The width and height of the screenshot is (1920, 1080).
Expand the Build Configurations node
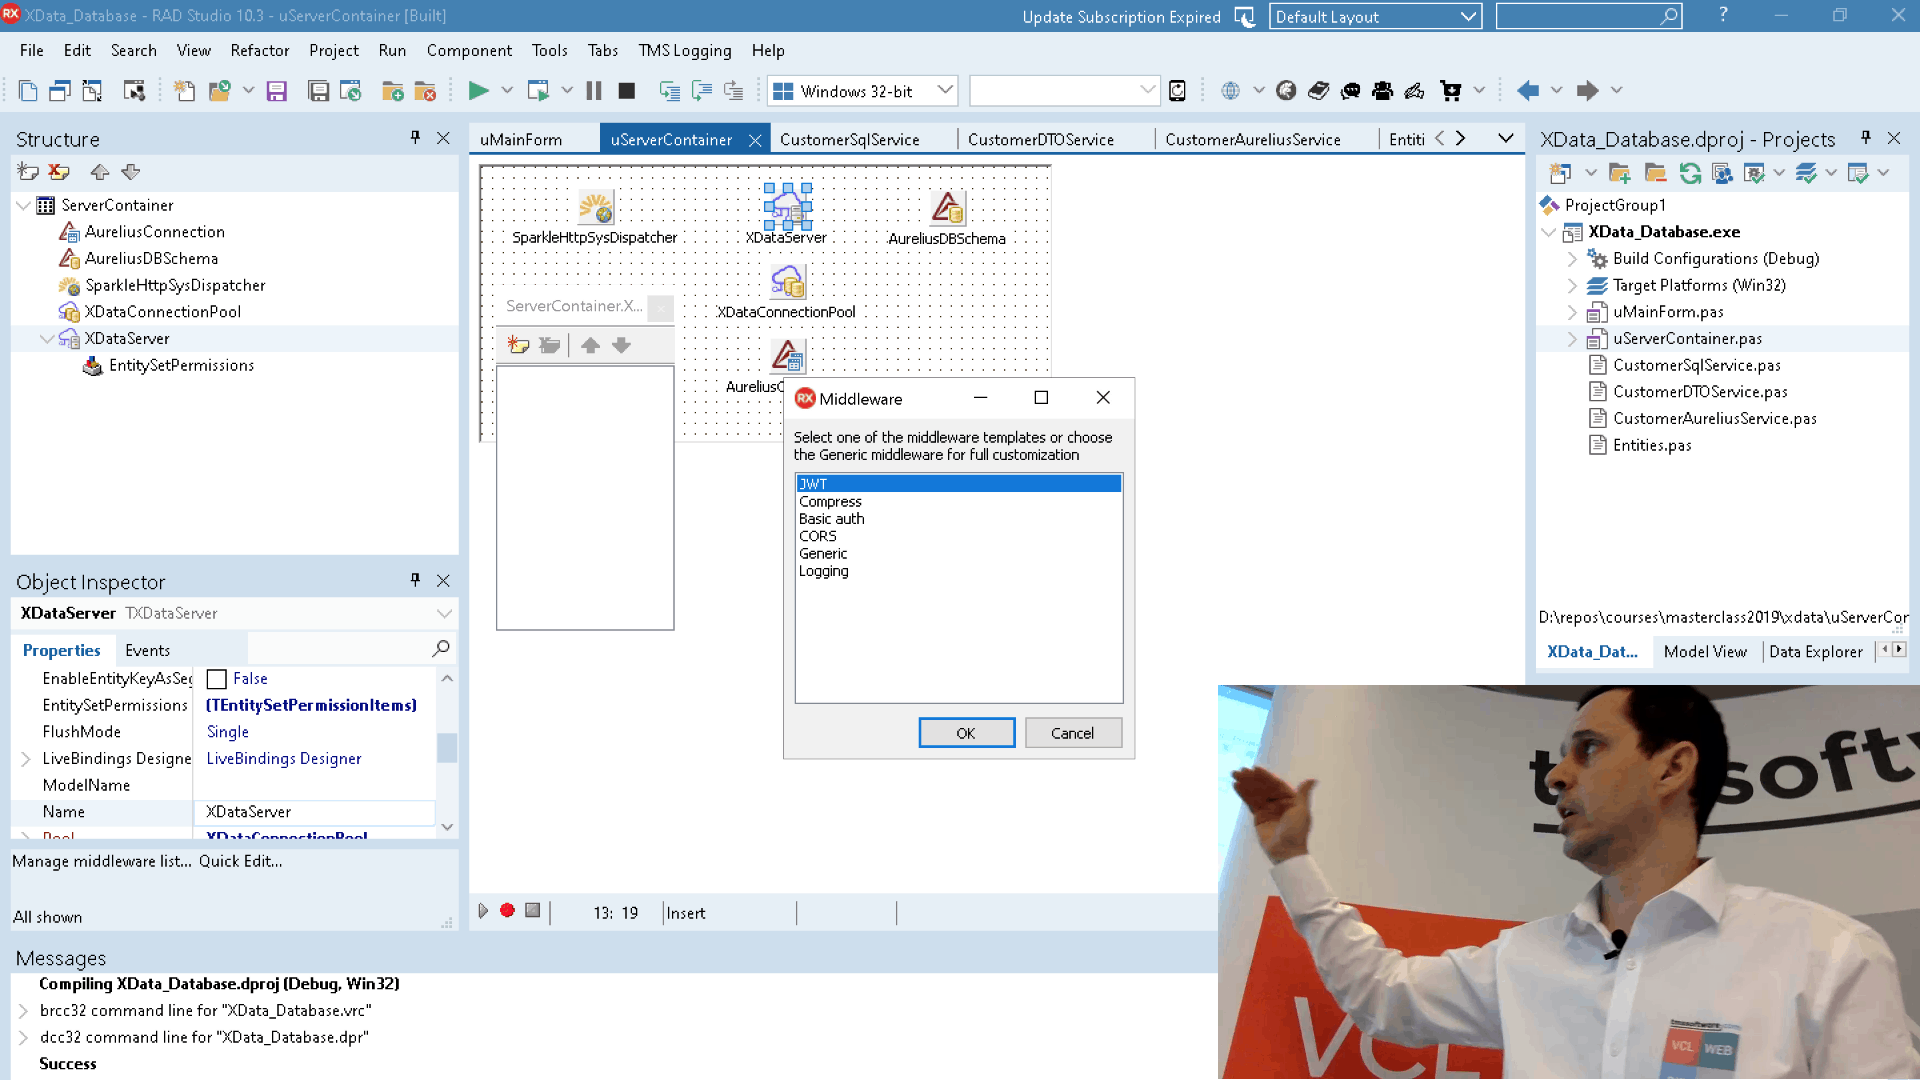[1573, 258]
